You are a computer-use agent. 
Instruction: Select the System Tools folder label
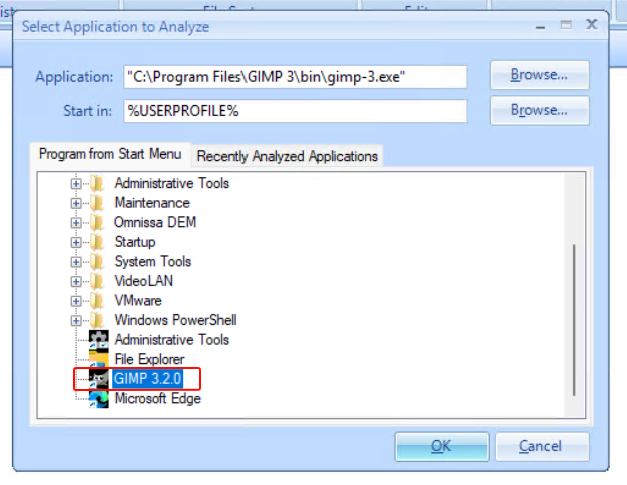[153, 262]
